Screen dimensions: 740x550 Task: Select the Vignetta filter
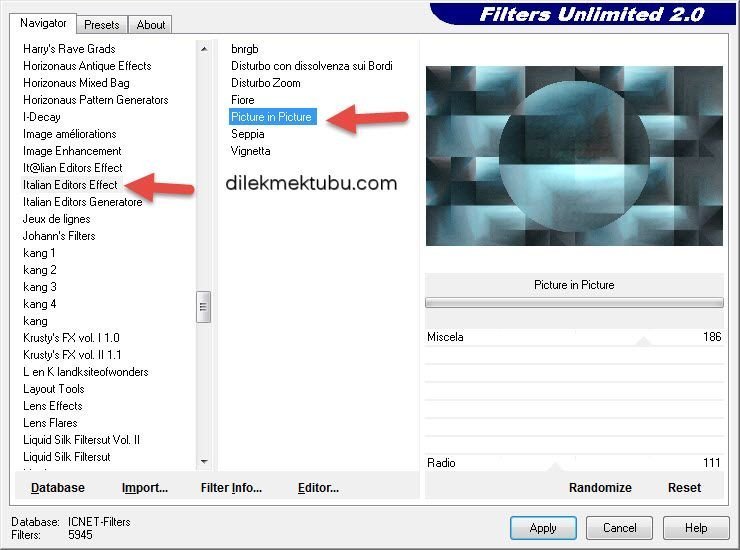click(251, 151)
